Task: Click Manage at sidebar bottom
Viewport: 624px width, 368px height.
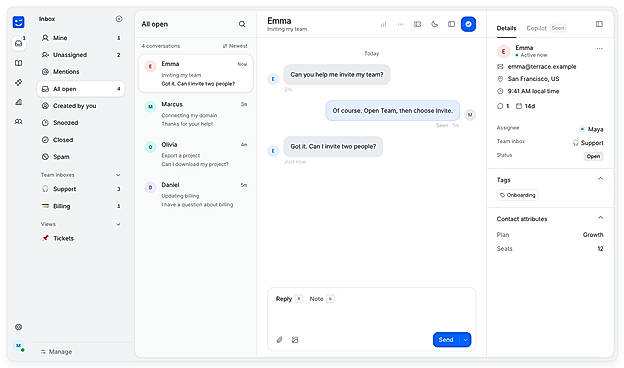Action: 56,352
